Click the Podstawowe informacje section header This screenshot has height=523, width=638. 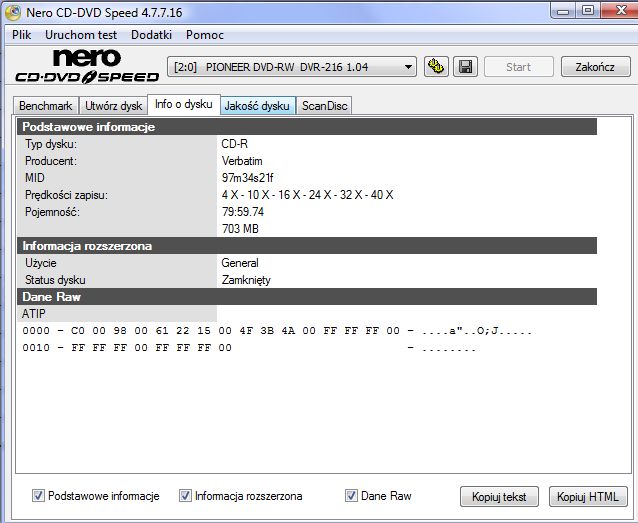(307, 127)
